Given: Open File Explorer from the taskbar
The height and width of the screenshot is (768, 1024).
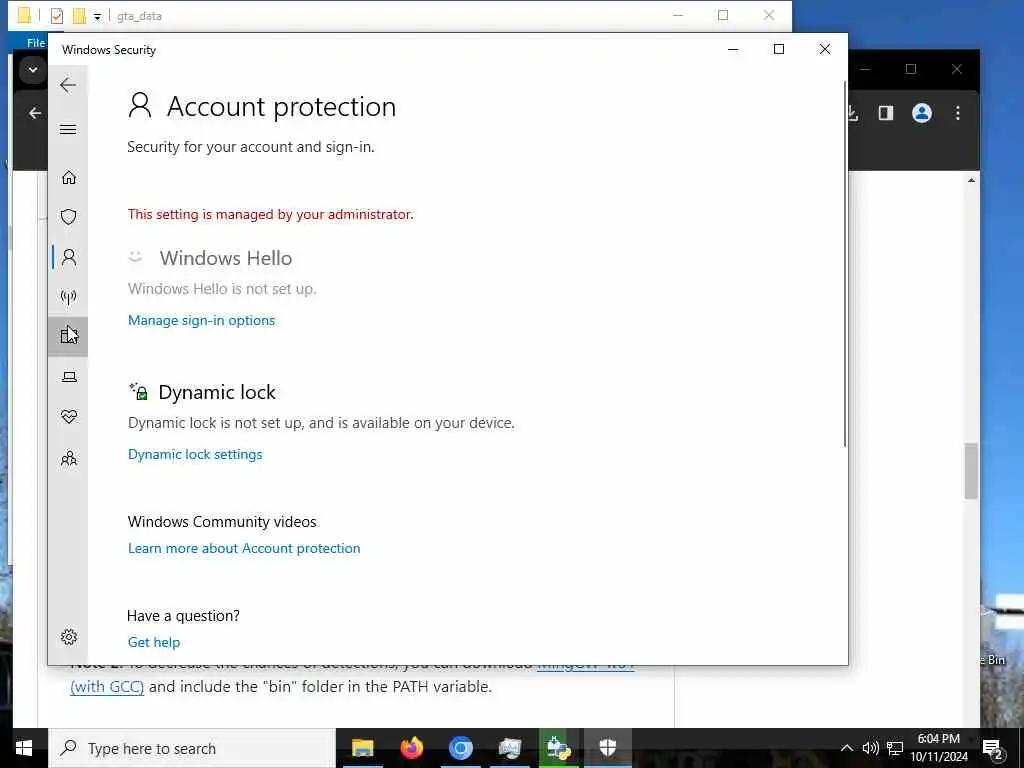Looking at the screenshot, I should [362, 748].
